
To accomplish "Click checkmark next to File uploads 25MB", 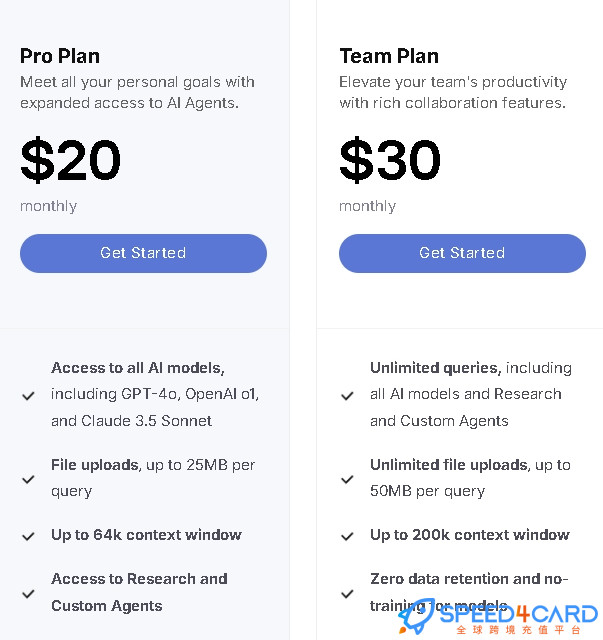I will (x=28, y=479).
